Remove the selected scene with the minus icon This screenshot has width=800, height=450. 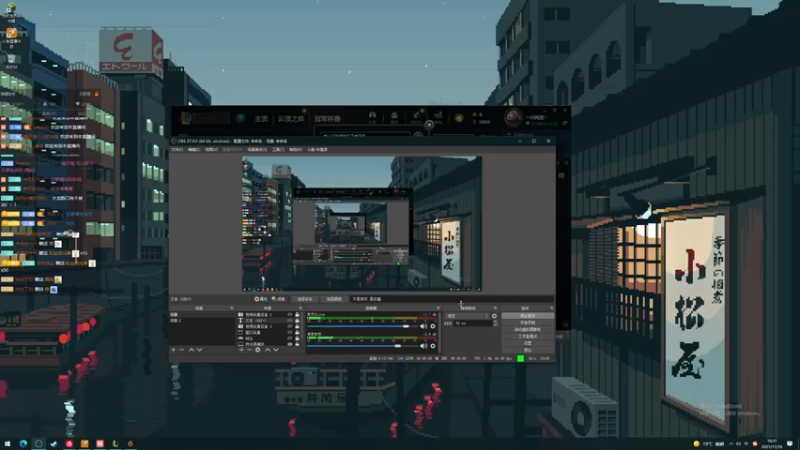[x=182, y=349]
